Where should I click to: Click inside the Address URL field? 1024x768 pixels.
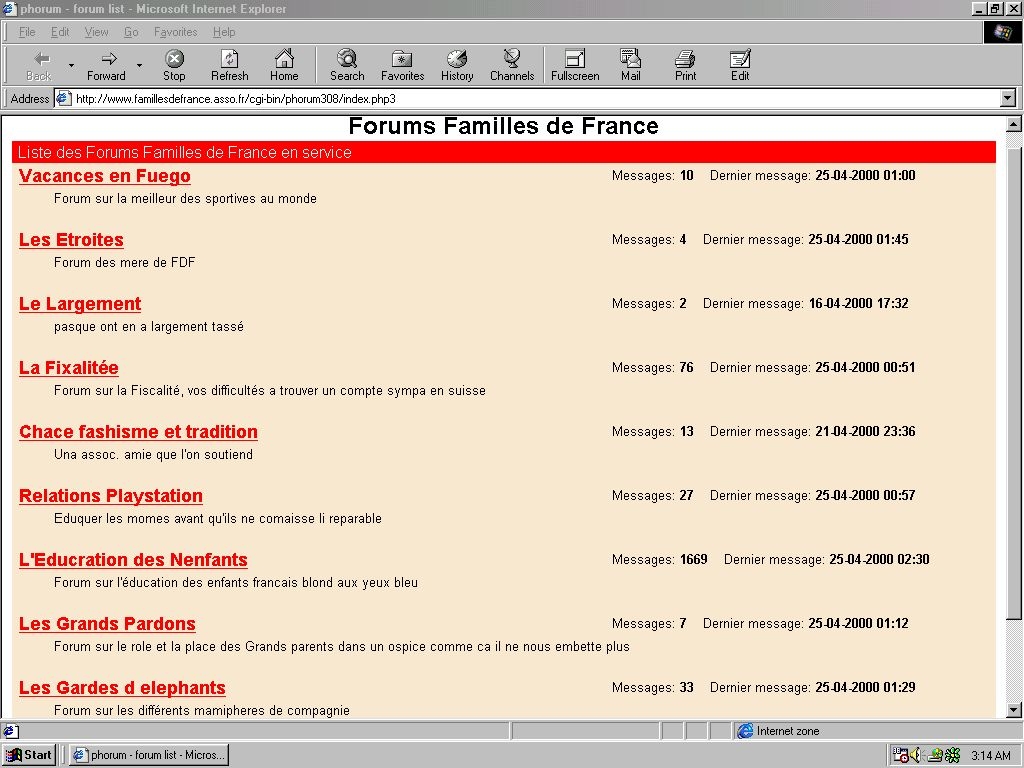click(500, 99)
